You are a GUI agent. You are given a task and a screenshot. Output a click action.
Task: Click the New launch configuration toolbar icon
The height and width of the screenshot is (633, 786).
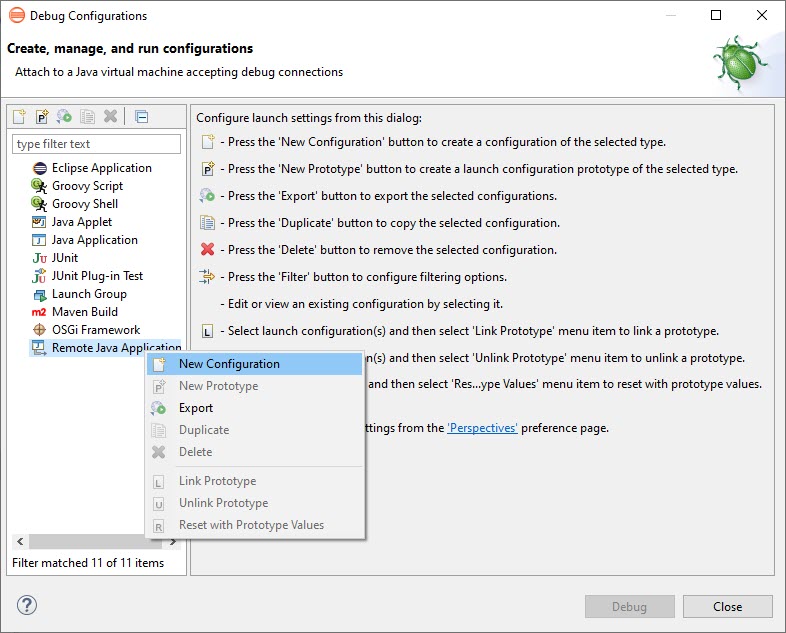pyautogui.click(x=20, y=117)
